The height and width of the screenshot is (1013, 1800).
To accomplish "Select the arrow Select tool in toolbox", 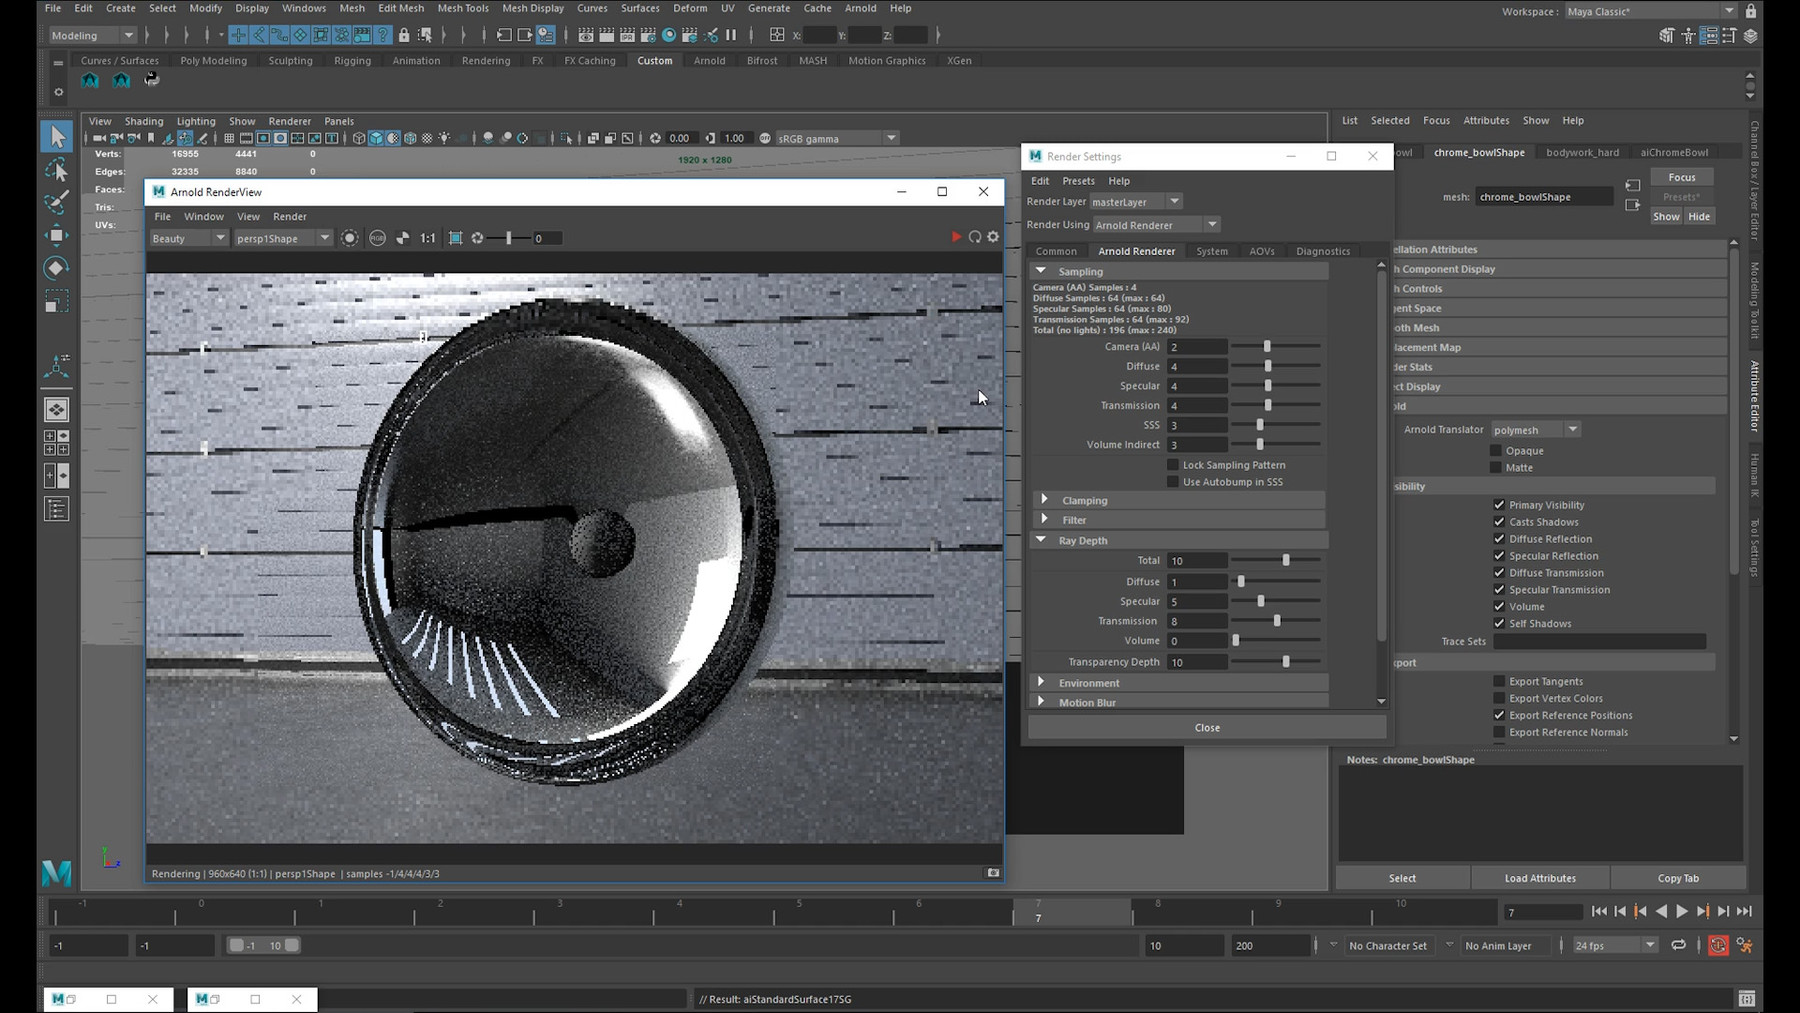I will 57,136.
